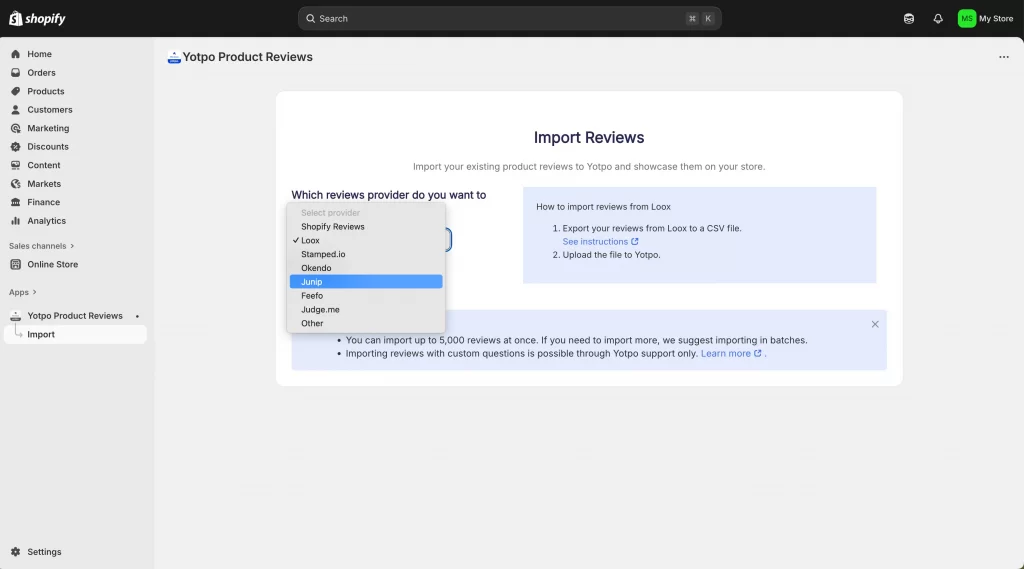Click the 5,000 reviews at once note

pyautogui.click(x=576, y=340)
